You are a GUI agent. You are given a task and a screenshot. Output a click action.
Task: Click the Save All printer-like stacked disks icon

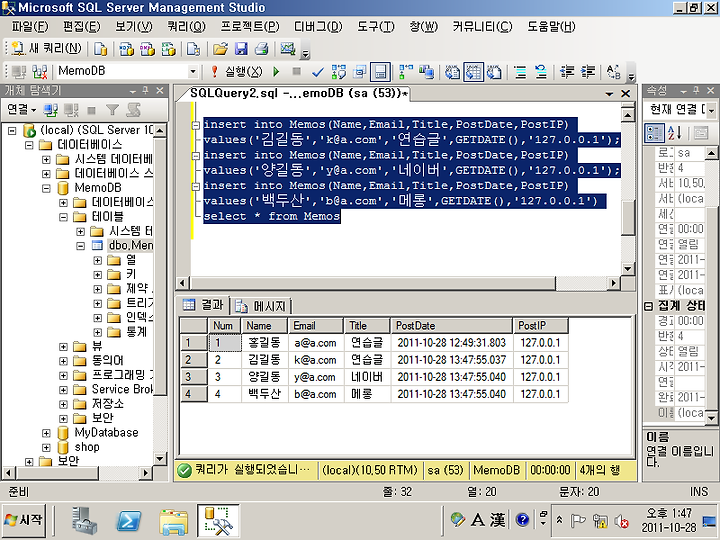click(262, 49)
